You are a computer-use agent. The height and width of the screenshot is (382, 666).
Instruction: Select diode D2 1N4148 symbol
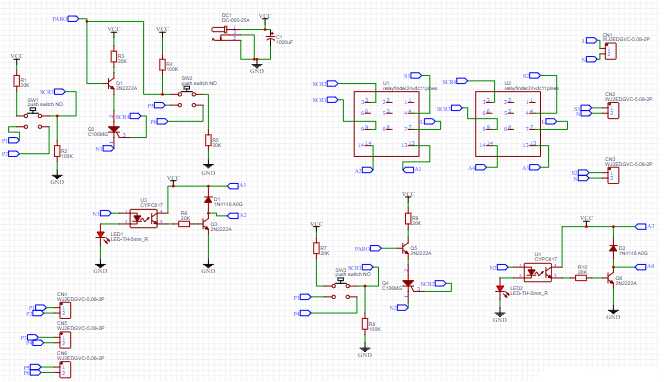pos(613,248)
